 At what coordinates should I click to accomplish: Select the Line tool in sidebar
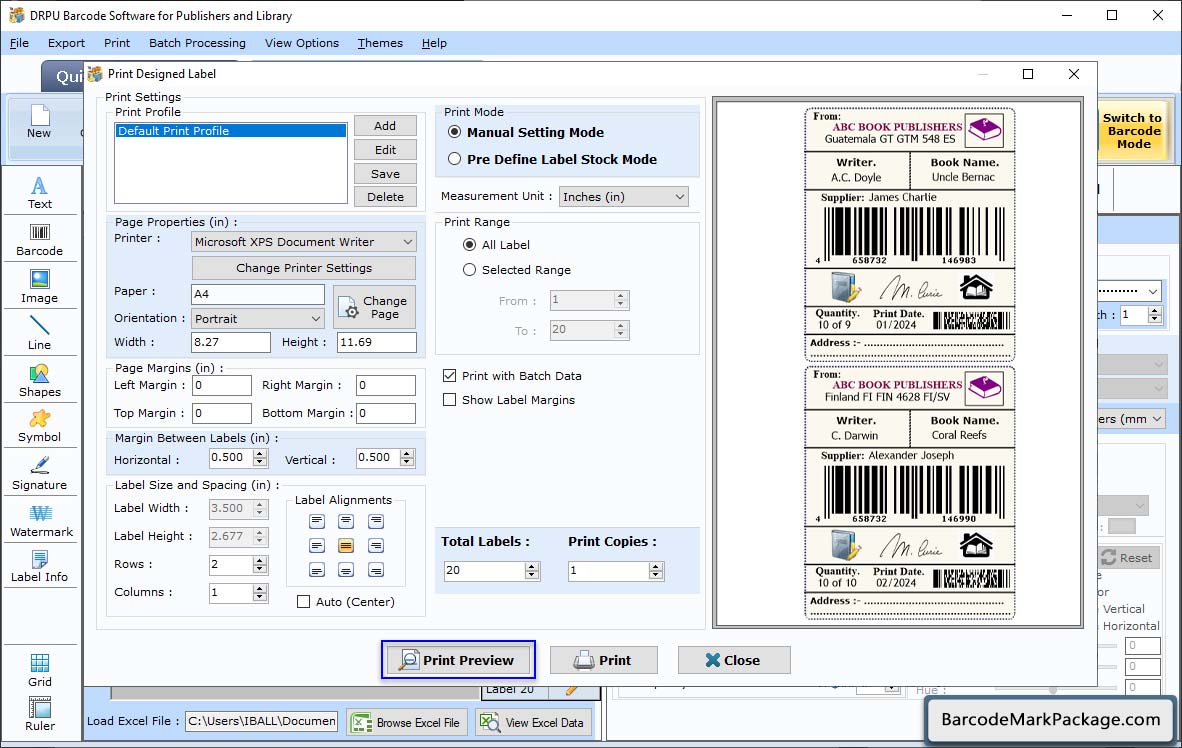pyautogui.click(x=39, y=333)
